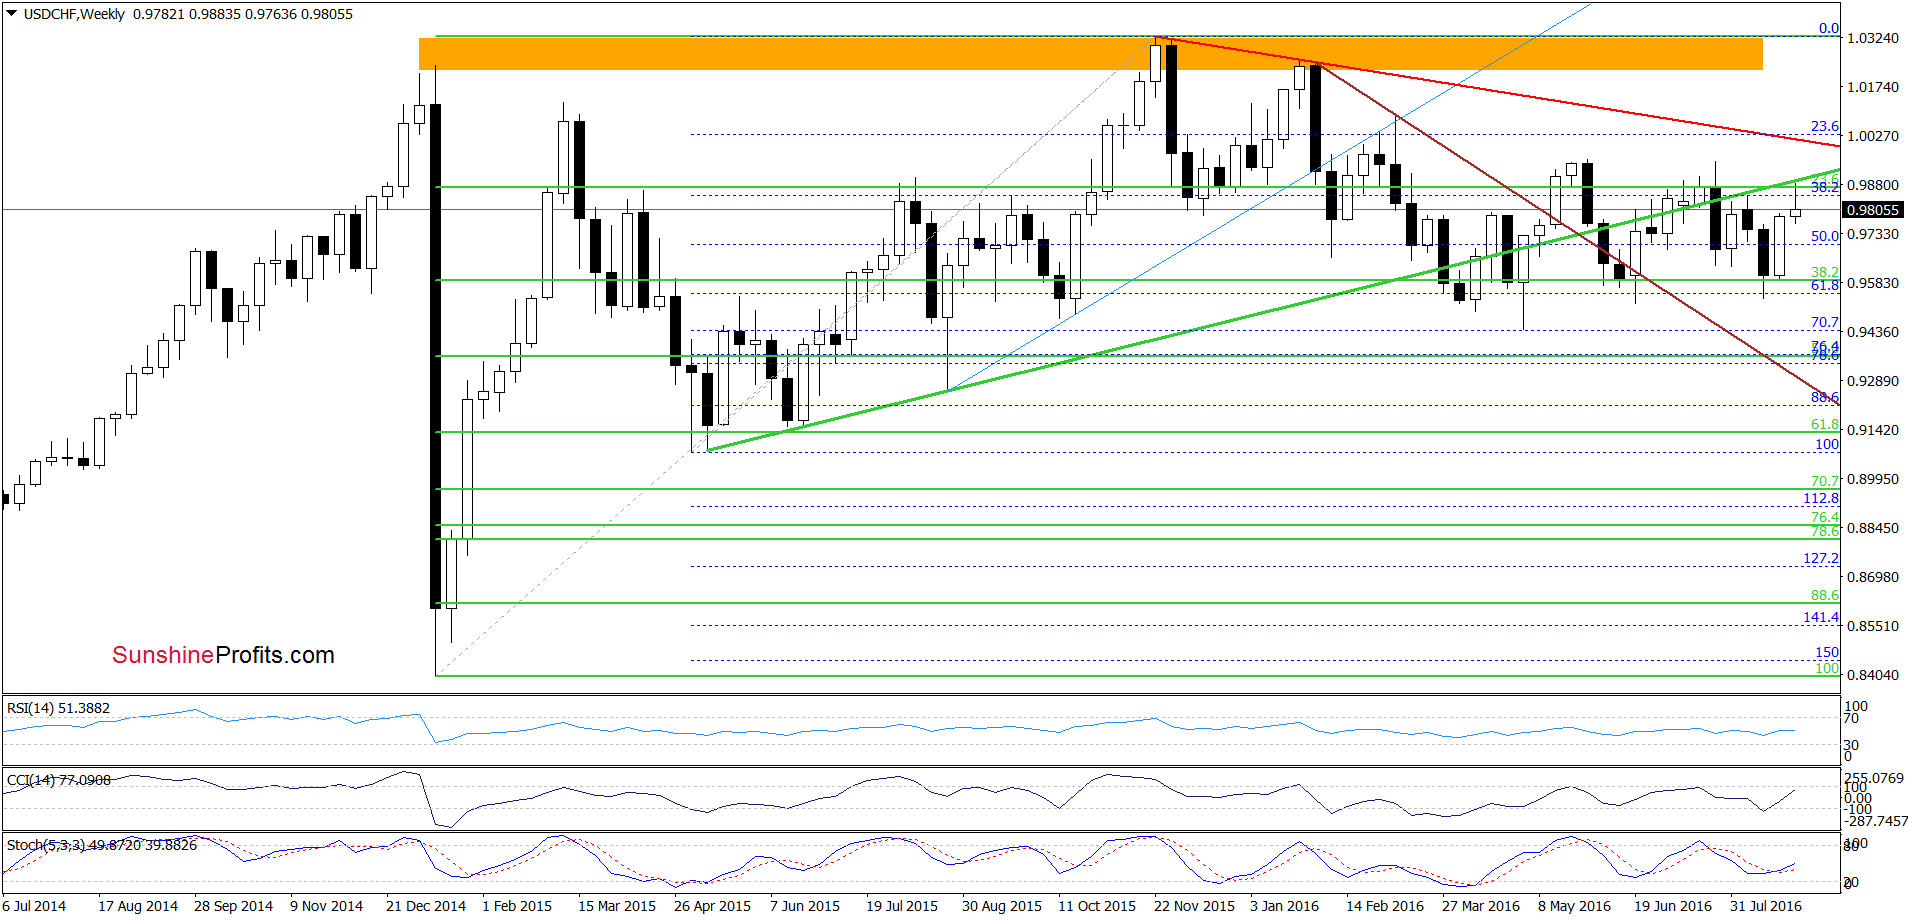
Task: Click the SunshineProfits.com watermark link
Action: point(223,655)
